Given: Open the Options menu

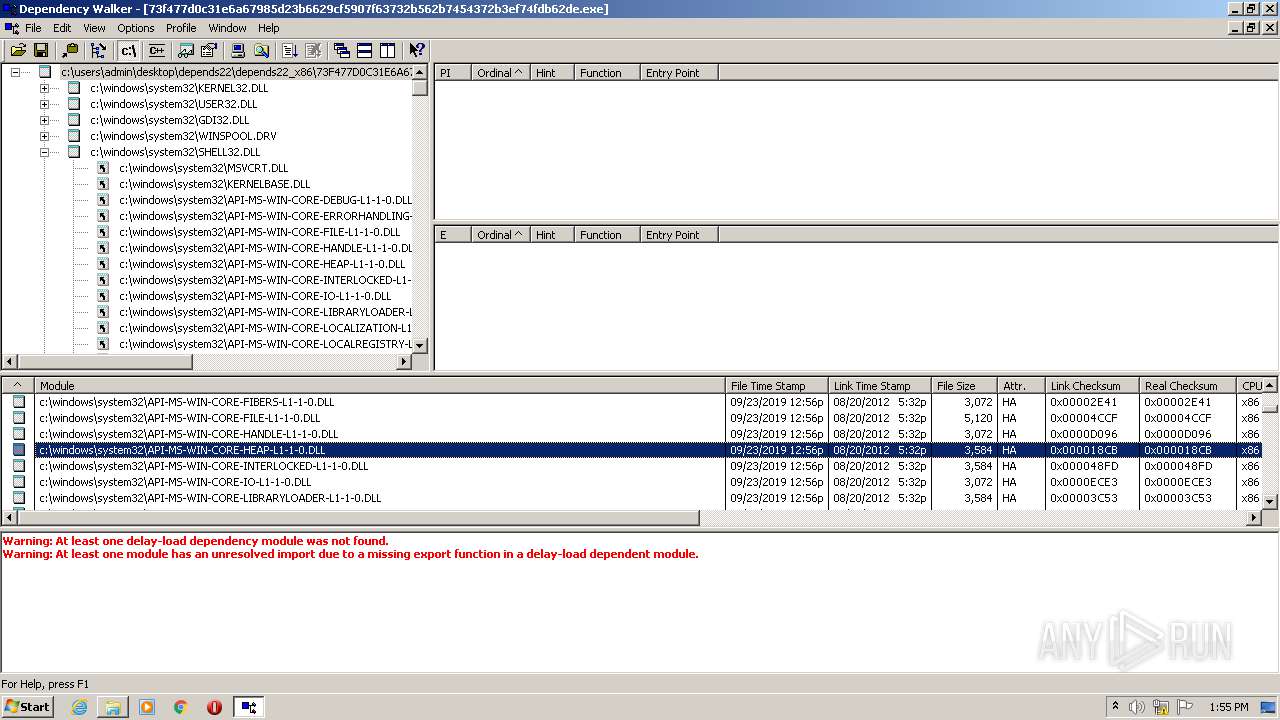Looking at the screenshot, I should [x=136, y=28].
